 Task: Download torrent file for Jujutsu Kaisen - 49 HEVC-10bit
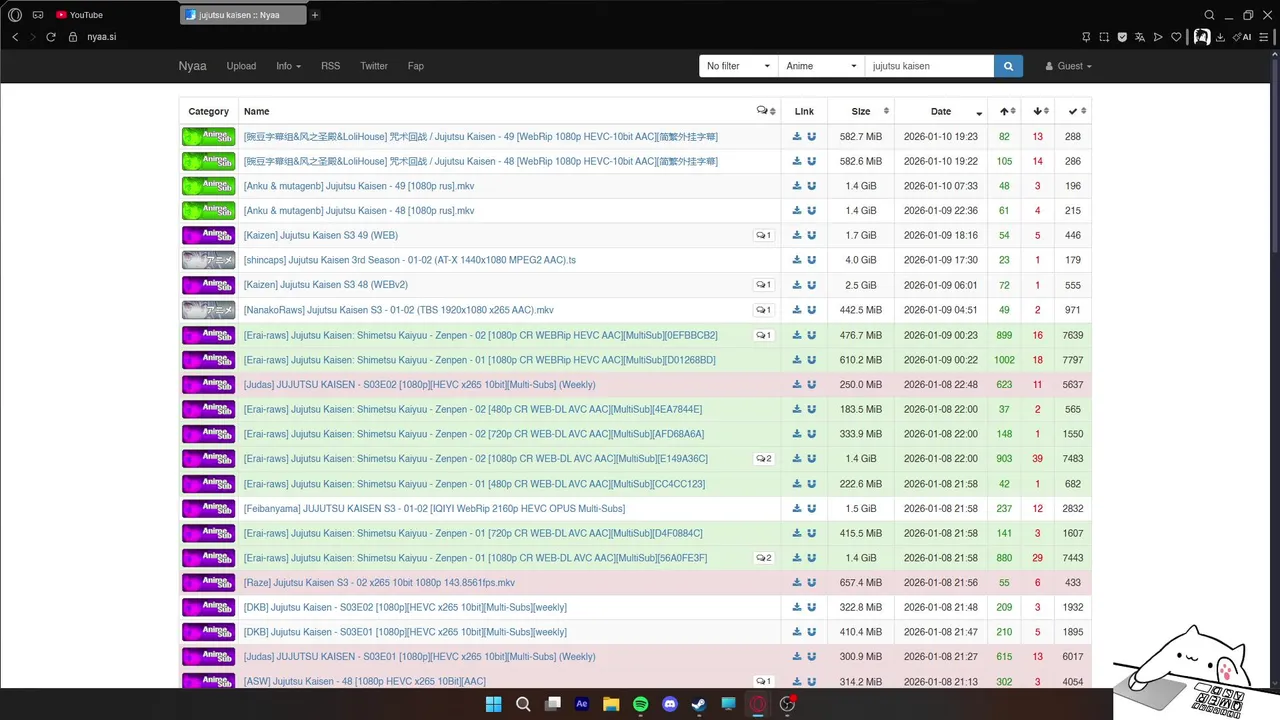coord(797,136)
